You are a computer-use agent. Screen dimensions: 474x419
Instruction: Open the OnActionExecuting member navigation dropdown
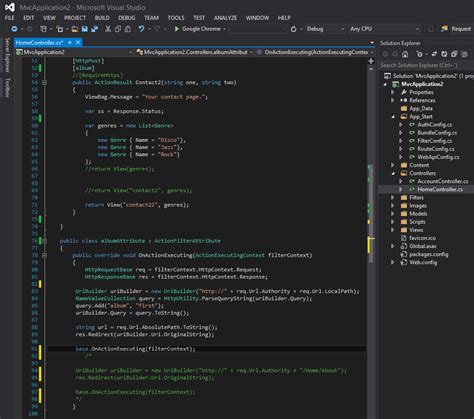tap(315, 52)
